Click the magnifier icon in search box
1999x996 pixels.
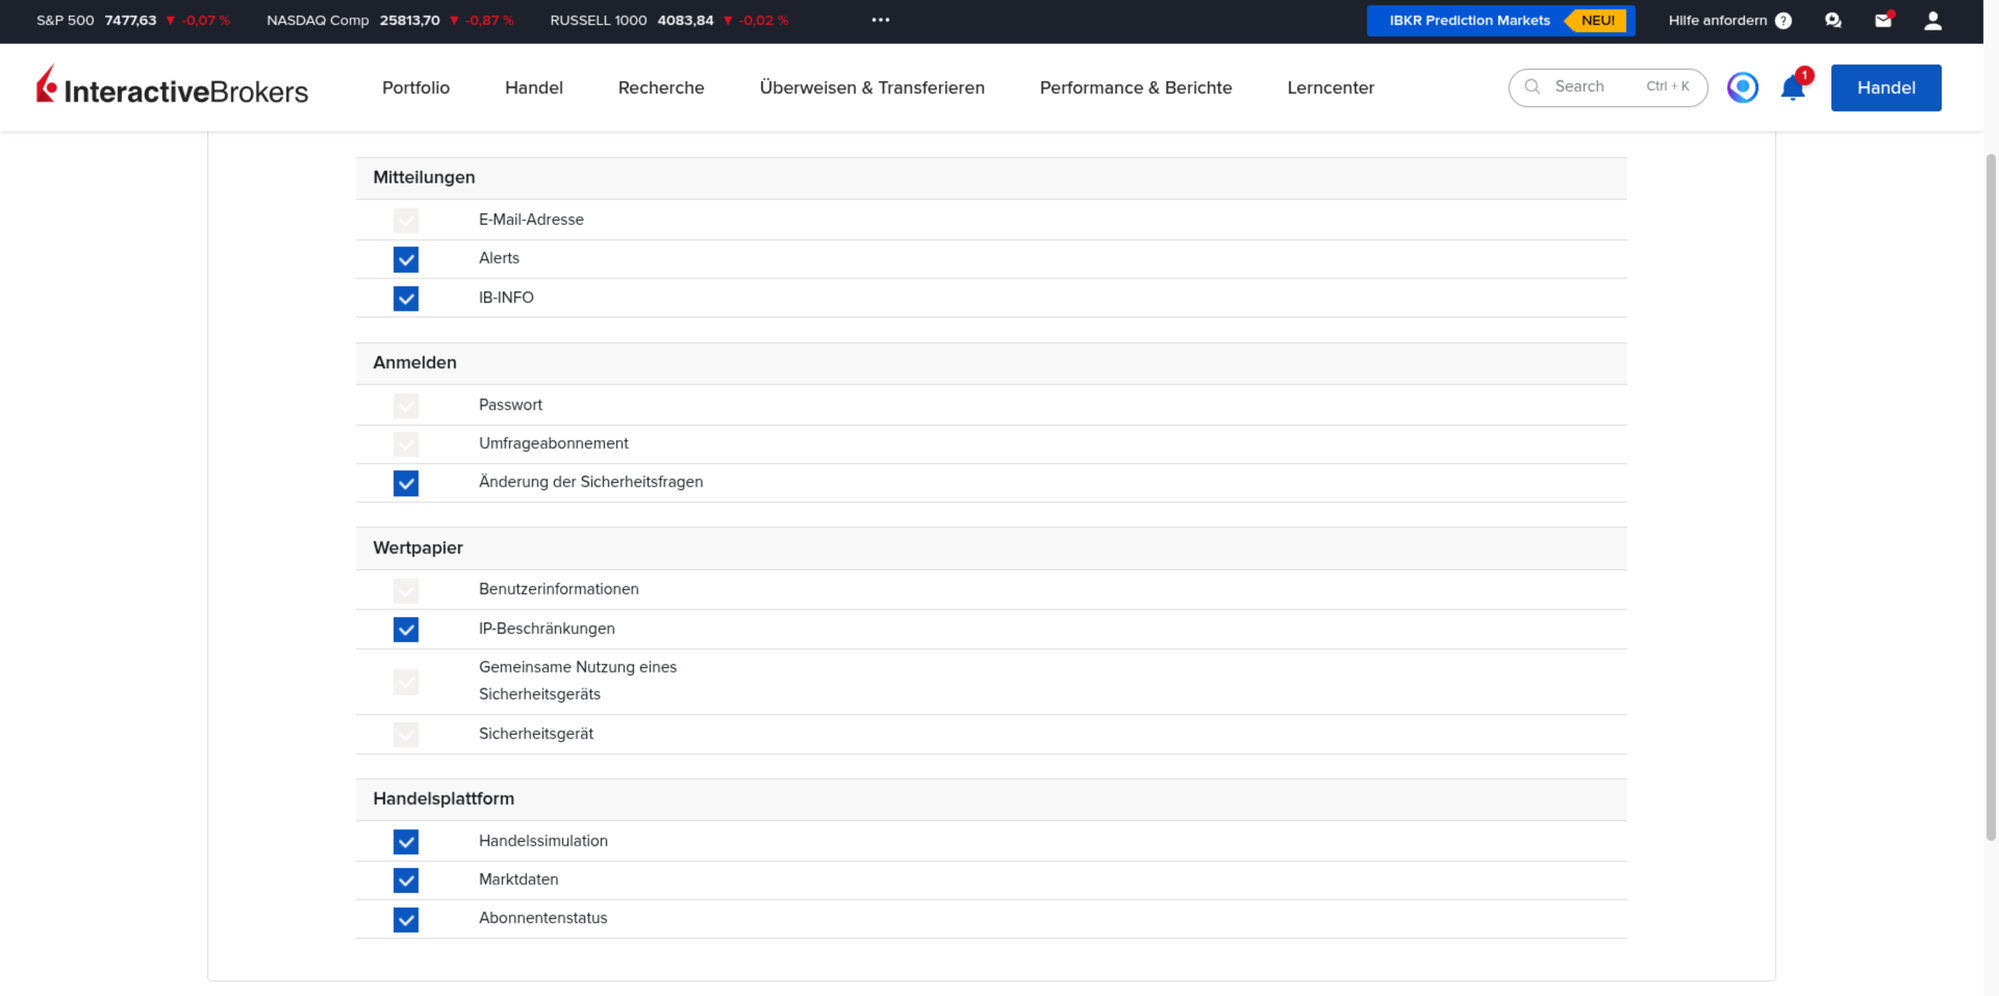(1532, 87)
